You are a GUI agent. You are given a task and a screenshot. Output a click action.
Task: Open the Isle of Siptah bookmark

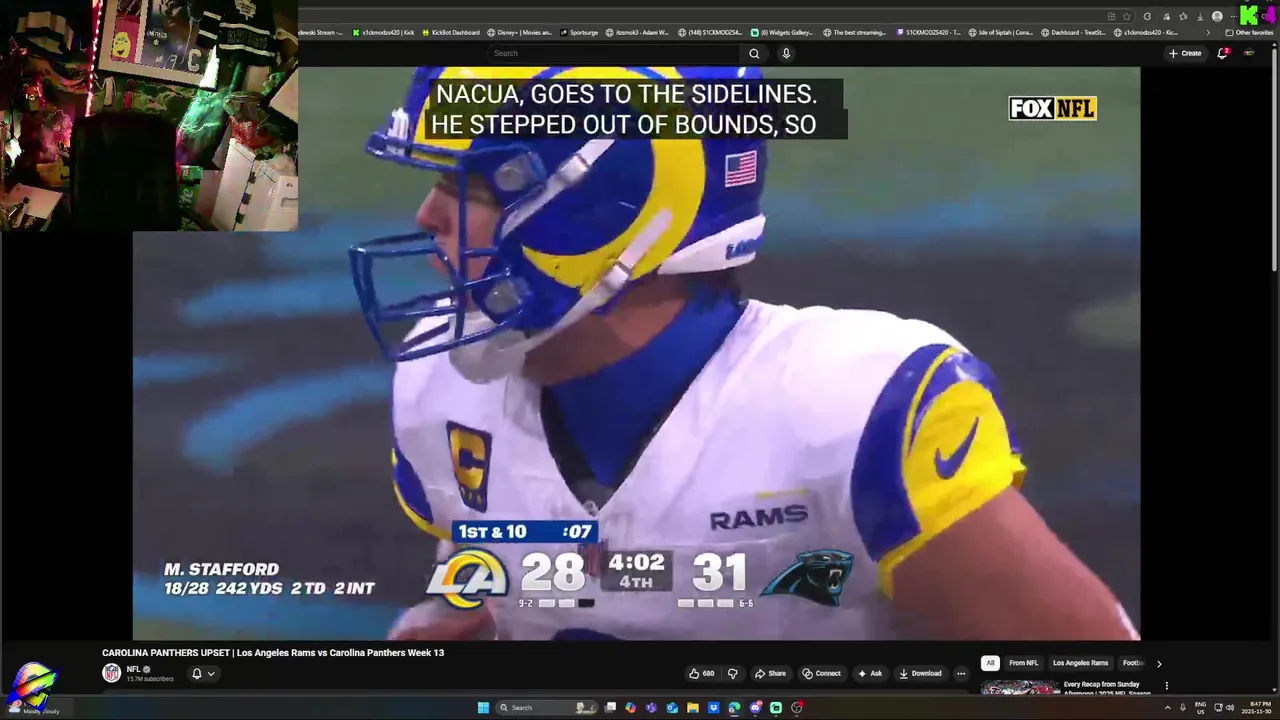(x=1001, y=32)
